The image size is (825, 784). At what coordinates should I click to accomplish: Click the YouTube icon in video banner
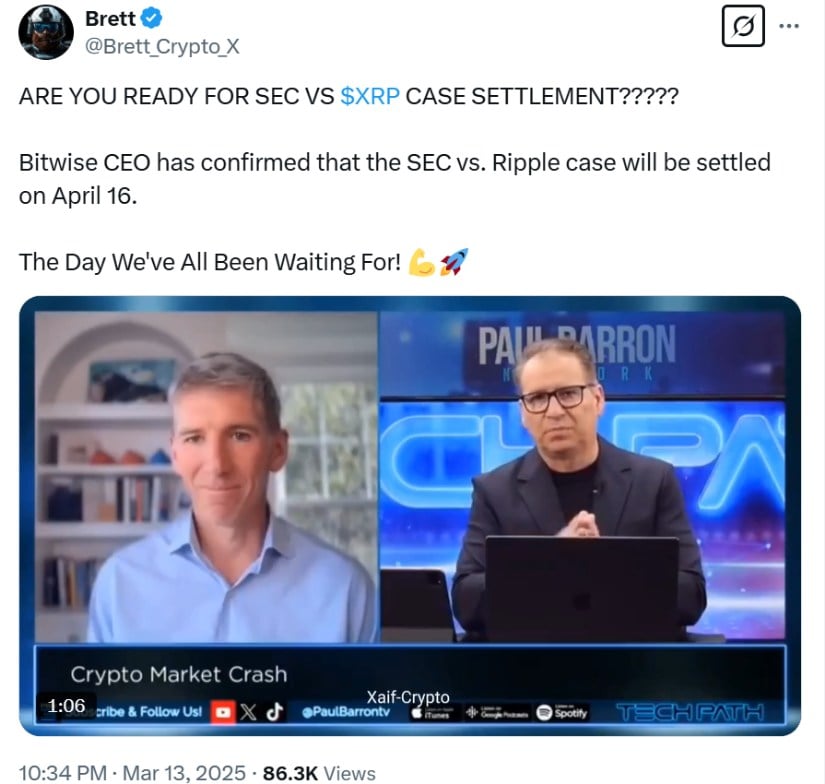tap(223, 712)
